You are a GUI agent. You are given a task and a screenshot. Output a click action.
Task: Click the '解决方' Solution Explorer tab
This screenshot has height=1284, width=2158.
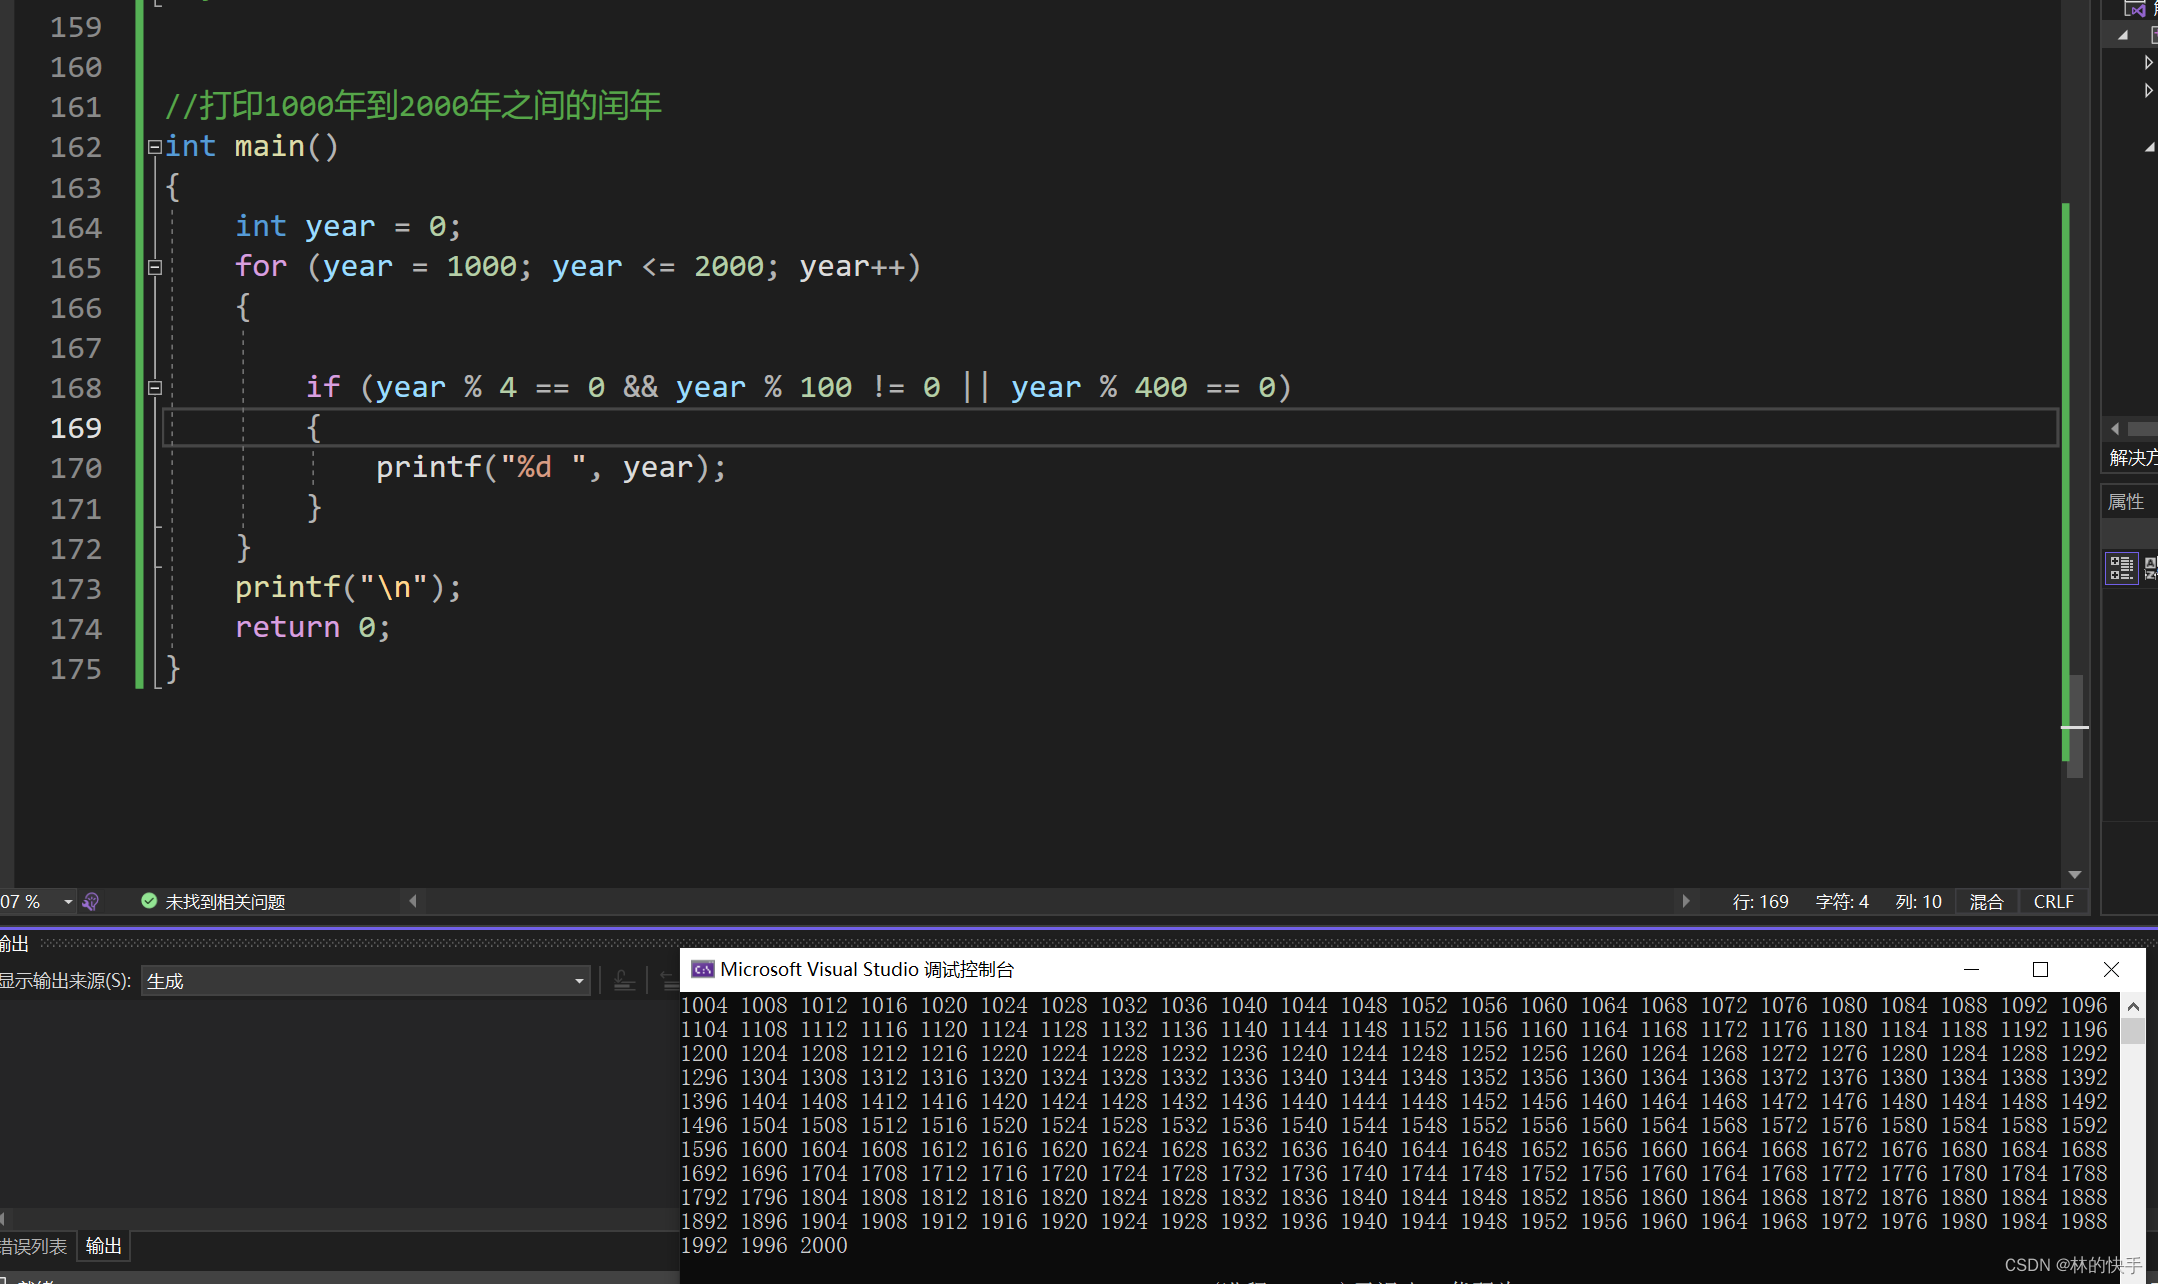2132,458
